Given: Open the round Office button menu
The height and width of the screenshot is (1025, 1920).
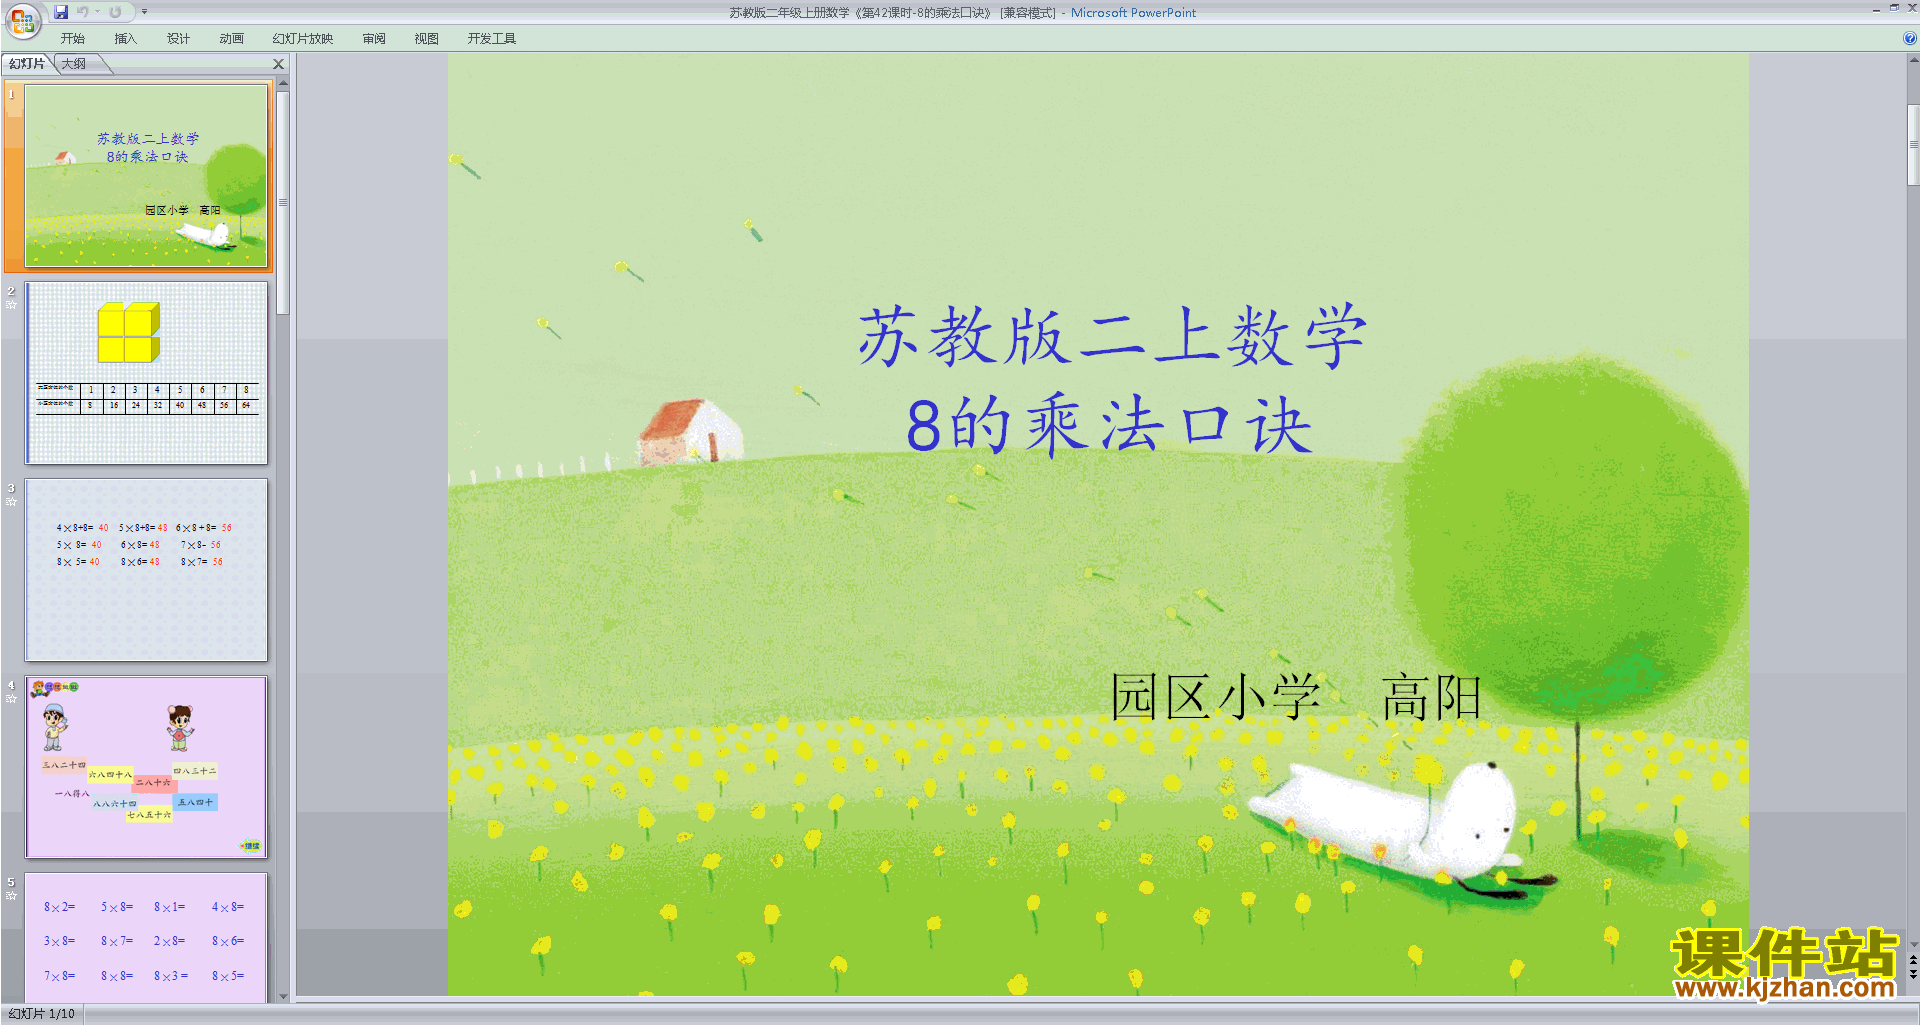Looking at the screenshot, I should click(x=22, y=20).
